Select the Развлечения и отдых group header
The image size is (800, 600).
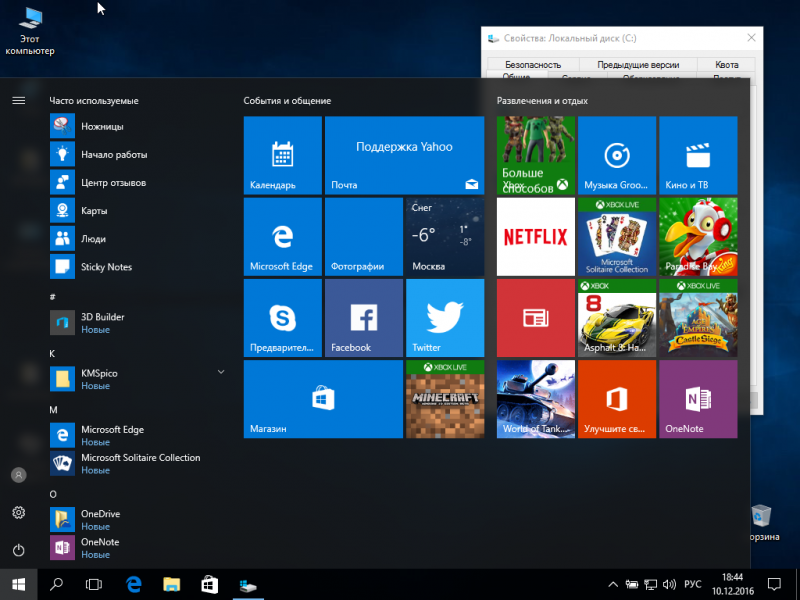(542, 101)
